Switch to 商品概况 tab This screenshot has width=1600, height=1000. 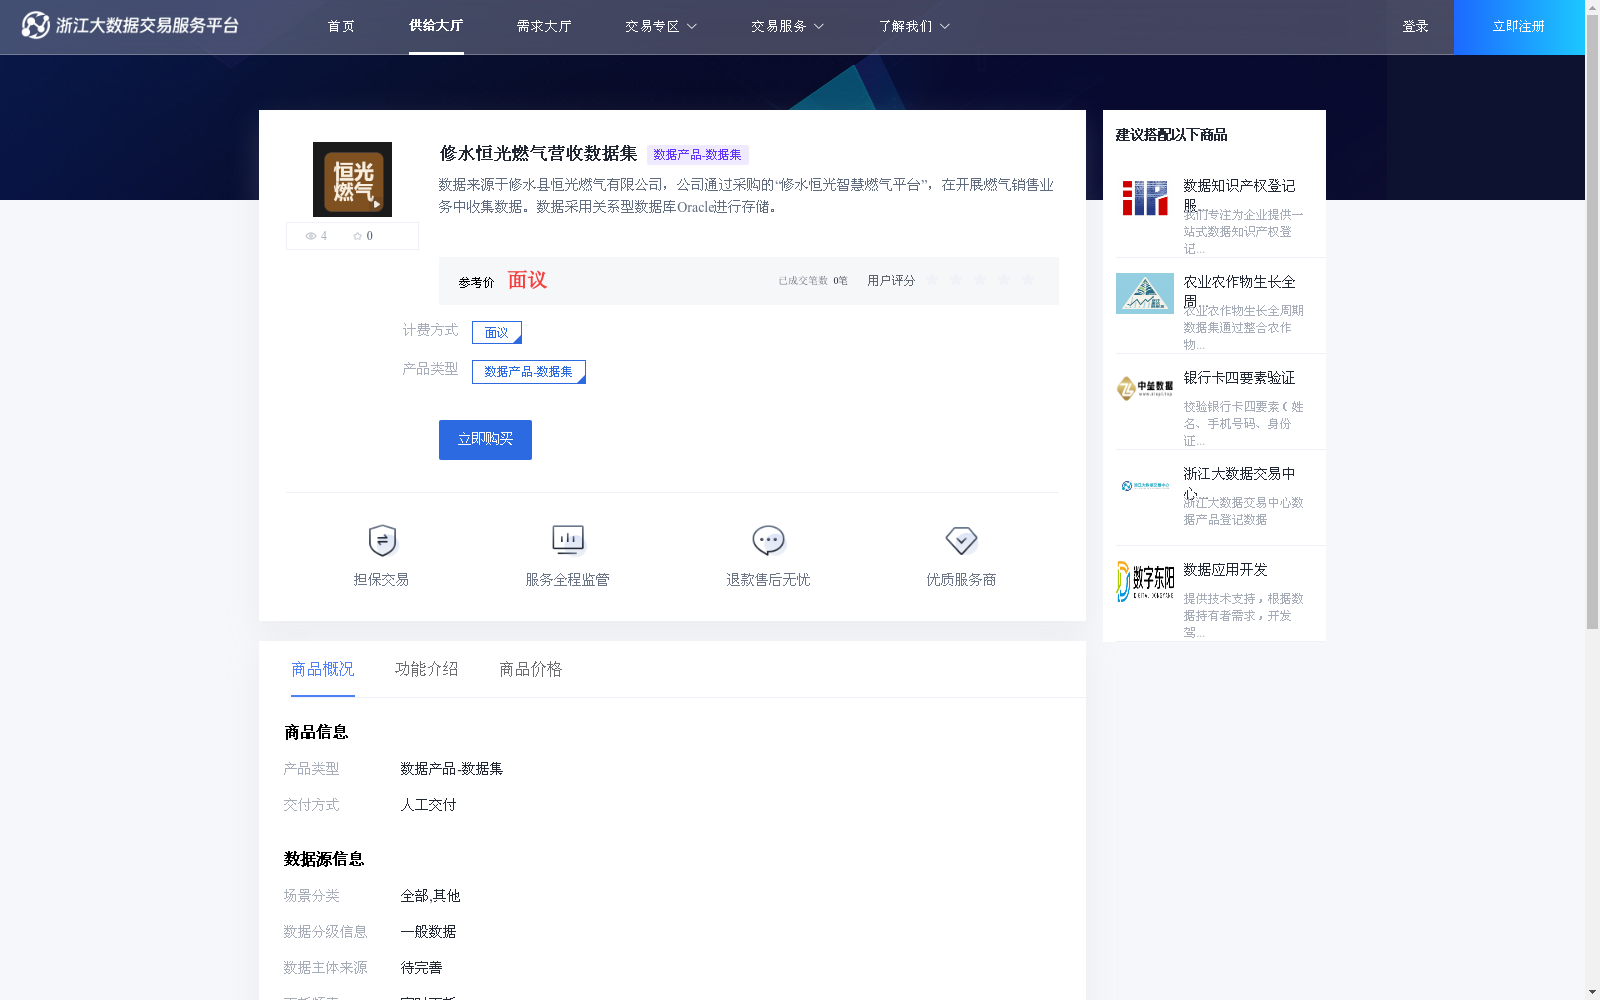point(323,669)
